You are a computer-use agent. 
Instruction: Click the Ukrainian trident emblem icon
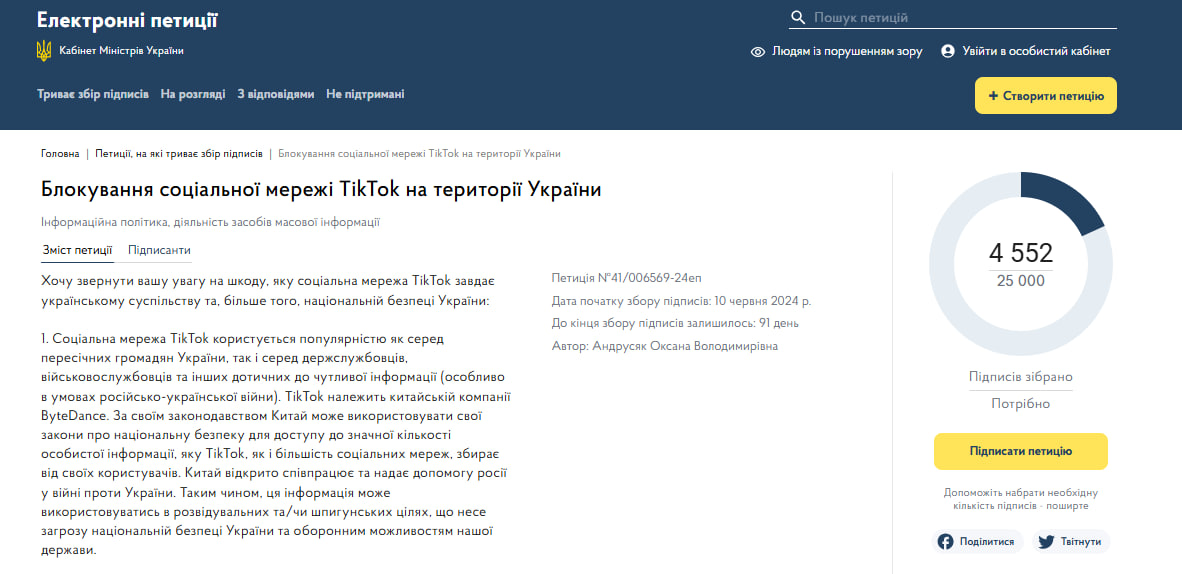(44, 51)
